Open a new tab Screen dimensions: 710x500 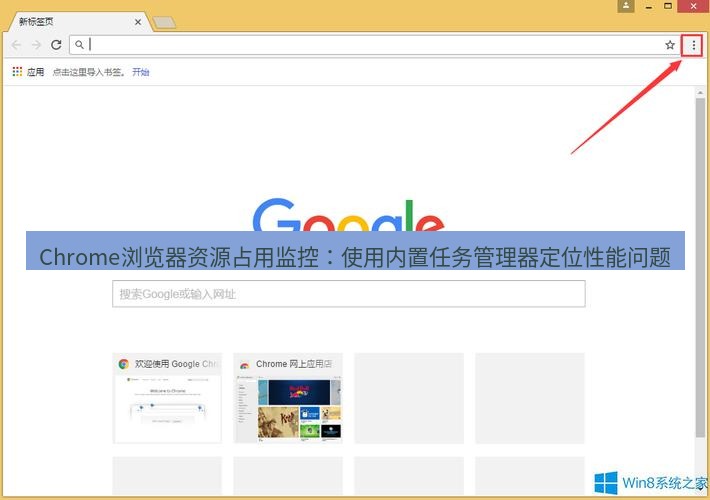click(164, 22)
